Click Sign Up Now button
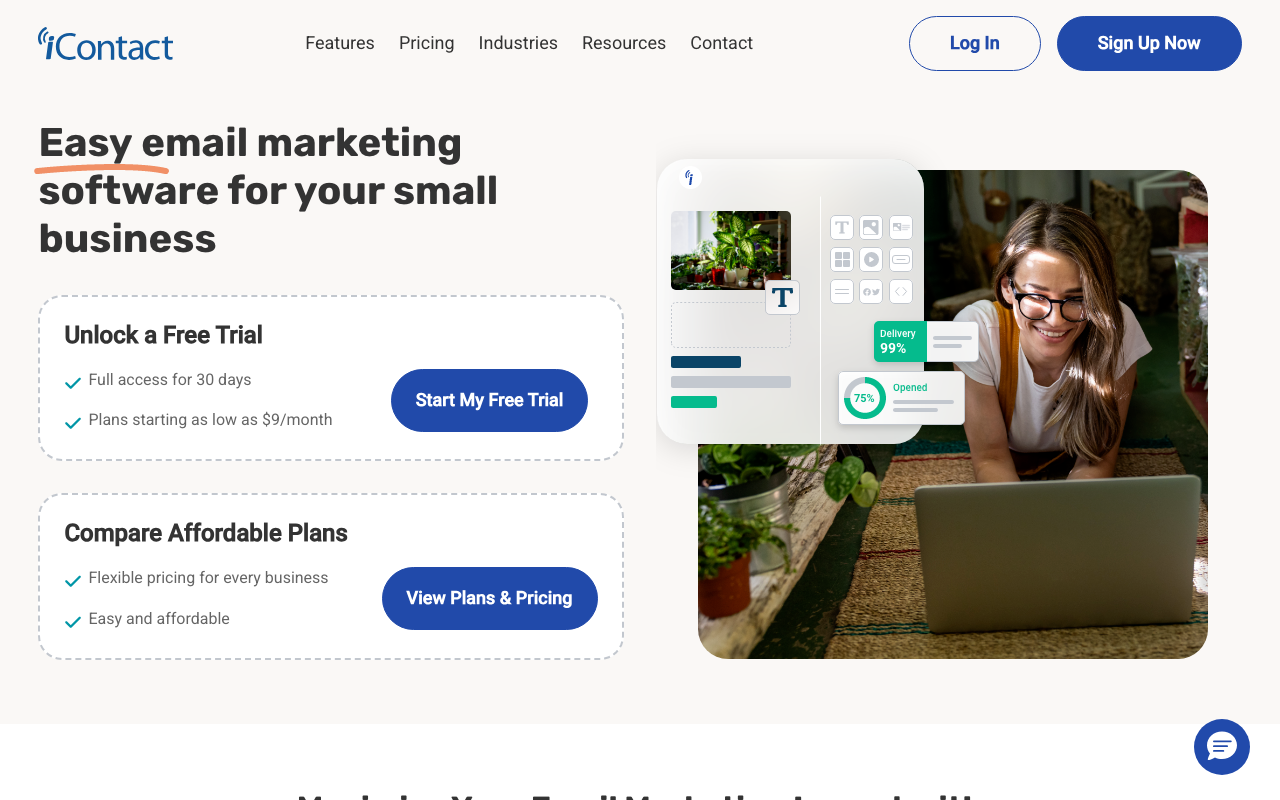The width and height of the screenshot is (1280, 800). [x=1149, y=43]
